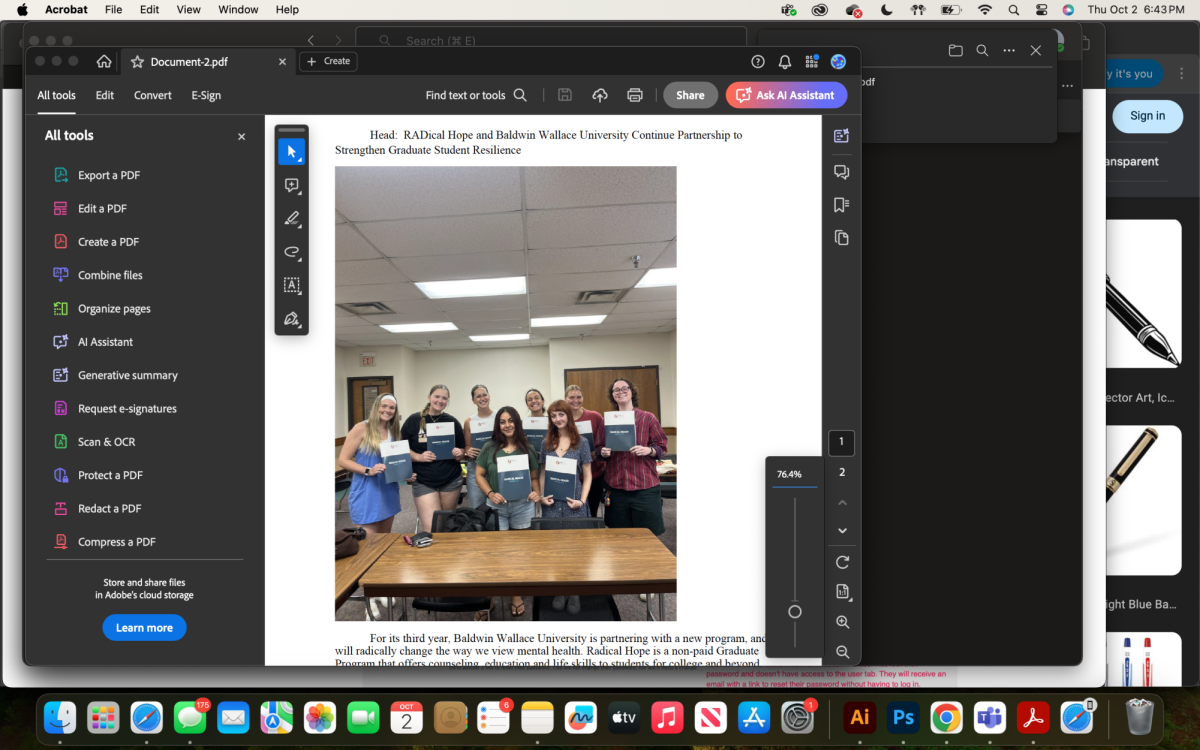Click the Share button

coord(690,95)
